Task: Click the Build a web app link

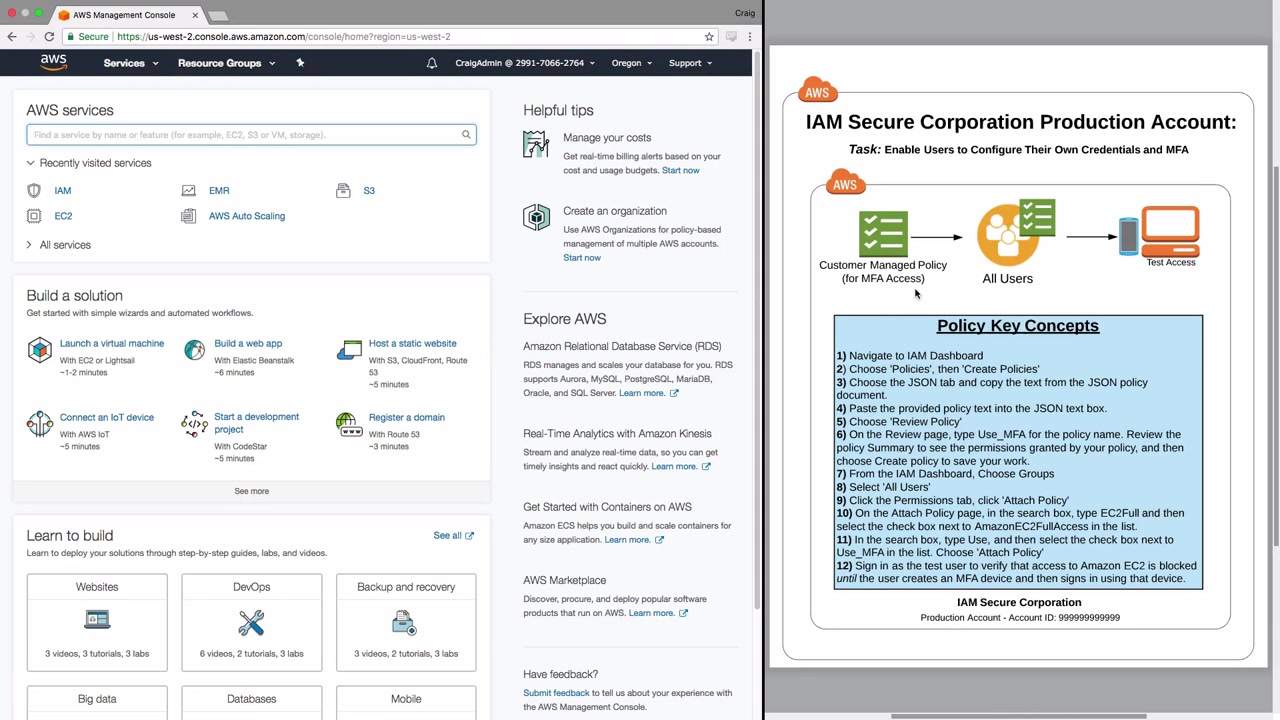Action: [248, 343]
